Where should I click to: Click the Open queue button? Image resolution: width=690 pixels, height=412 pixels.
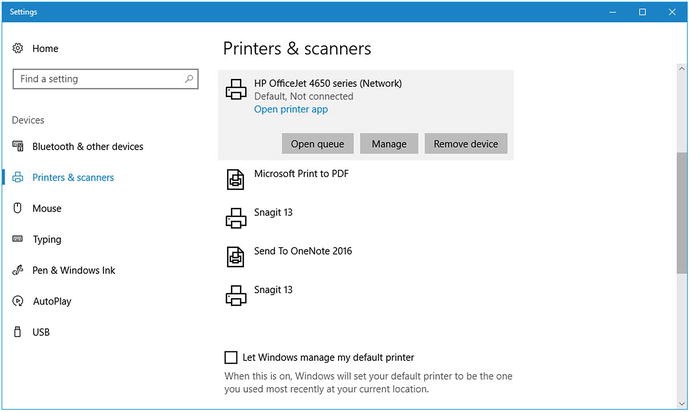[x=317, y=143]
